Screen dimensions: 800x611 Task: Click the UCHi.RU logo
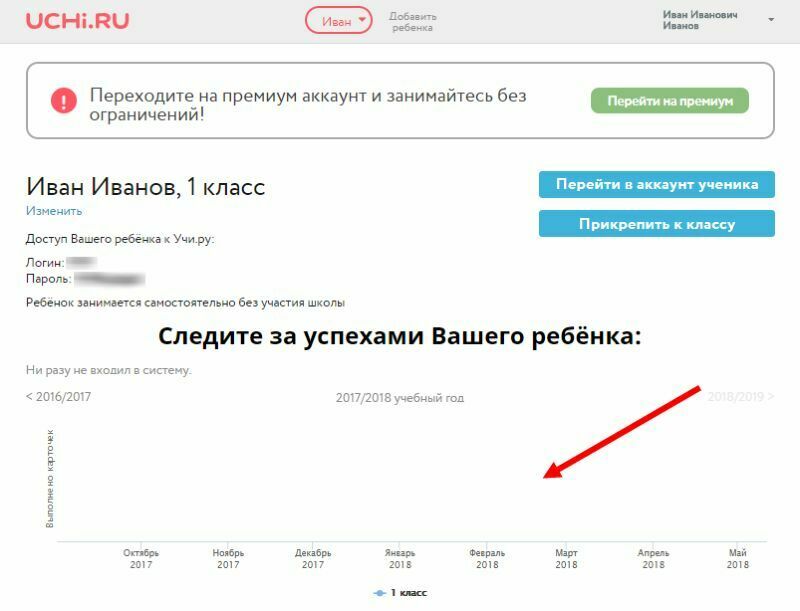pyautogui.click(x=77, y=20)
